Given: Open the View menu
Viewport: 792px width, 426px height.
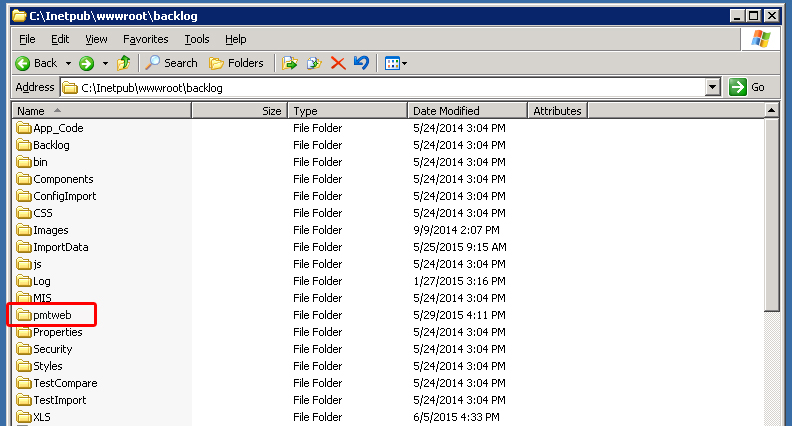Looking at the screenshot, I should [96, 39].
